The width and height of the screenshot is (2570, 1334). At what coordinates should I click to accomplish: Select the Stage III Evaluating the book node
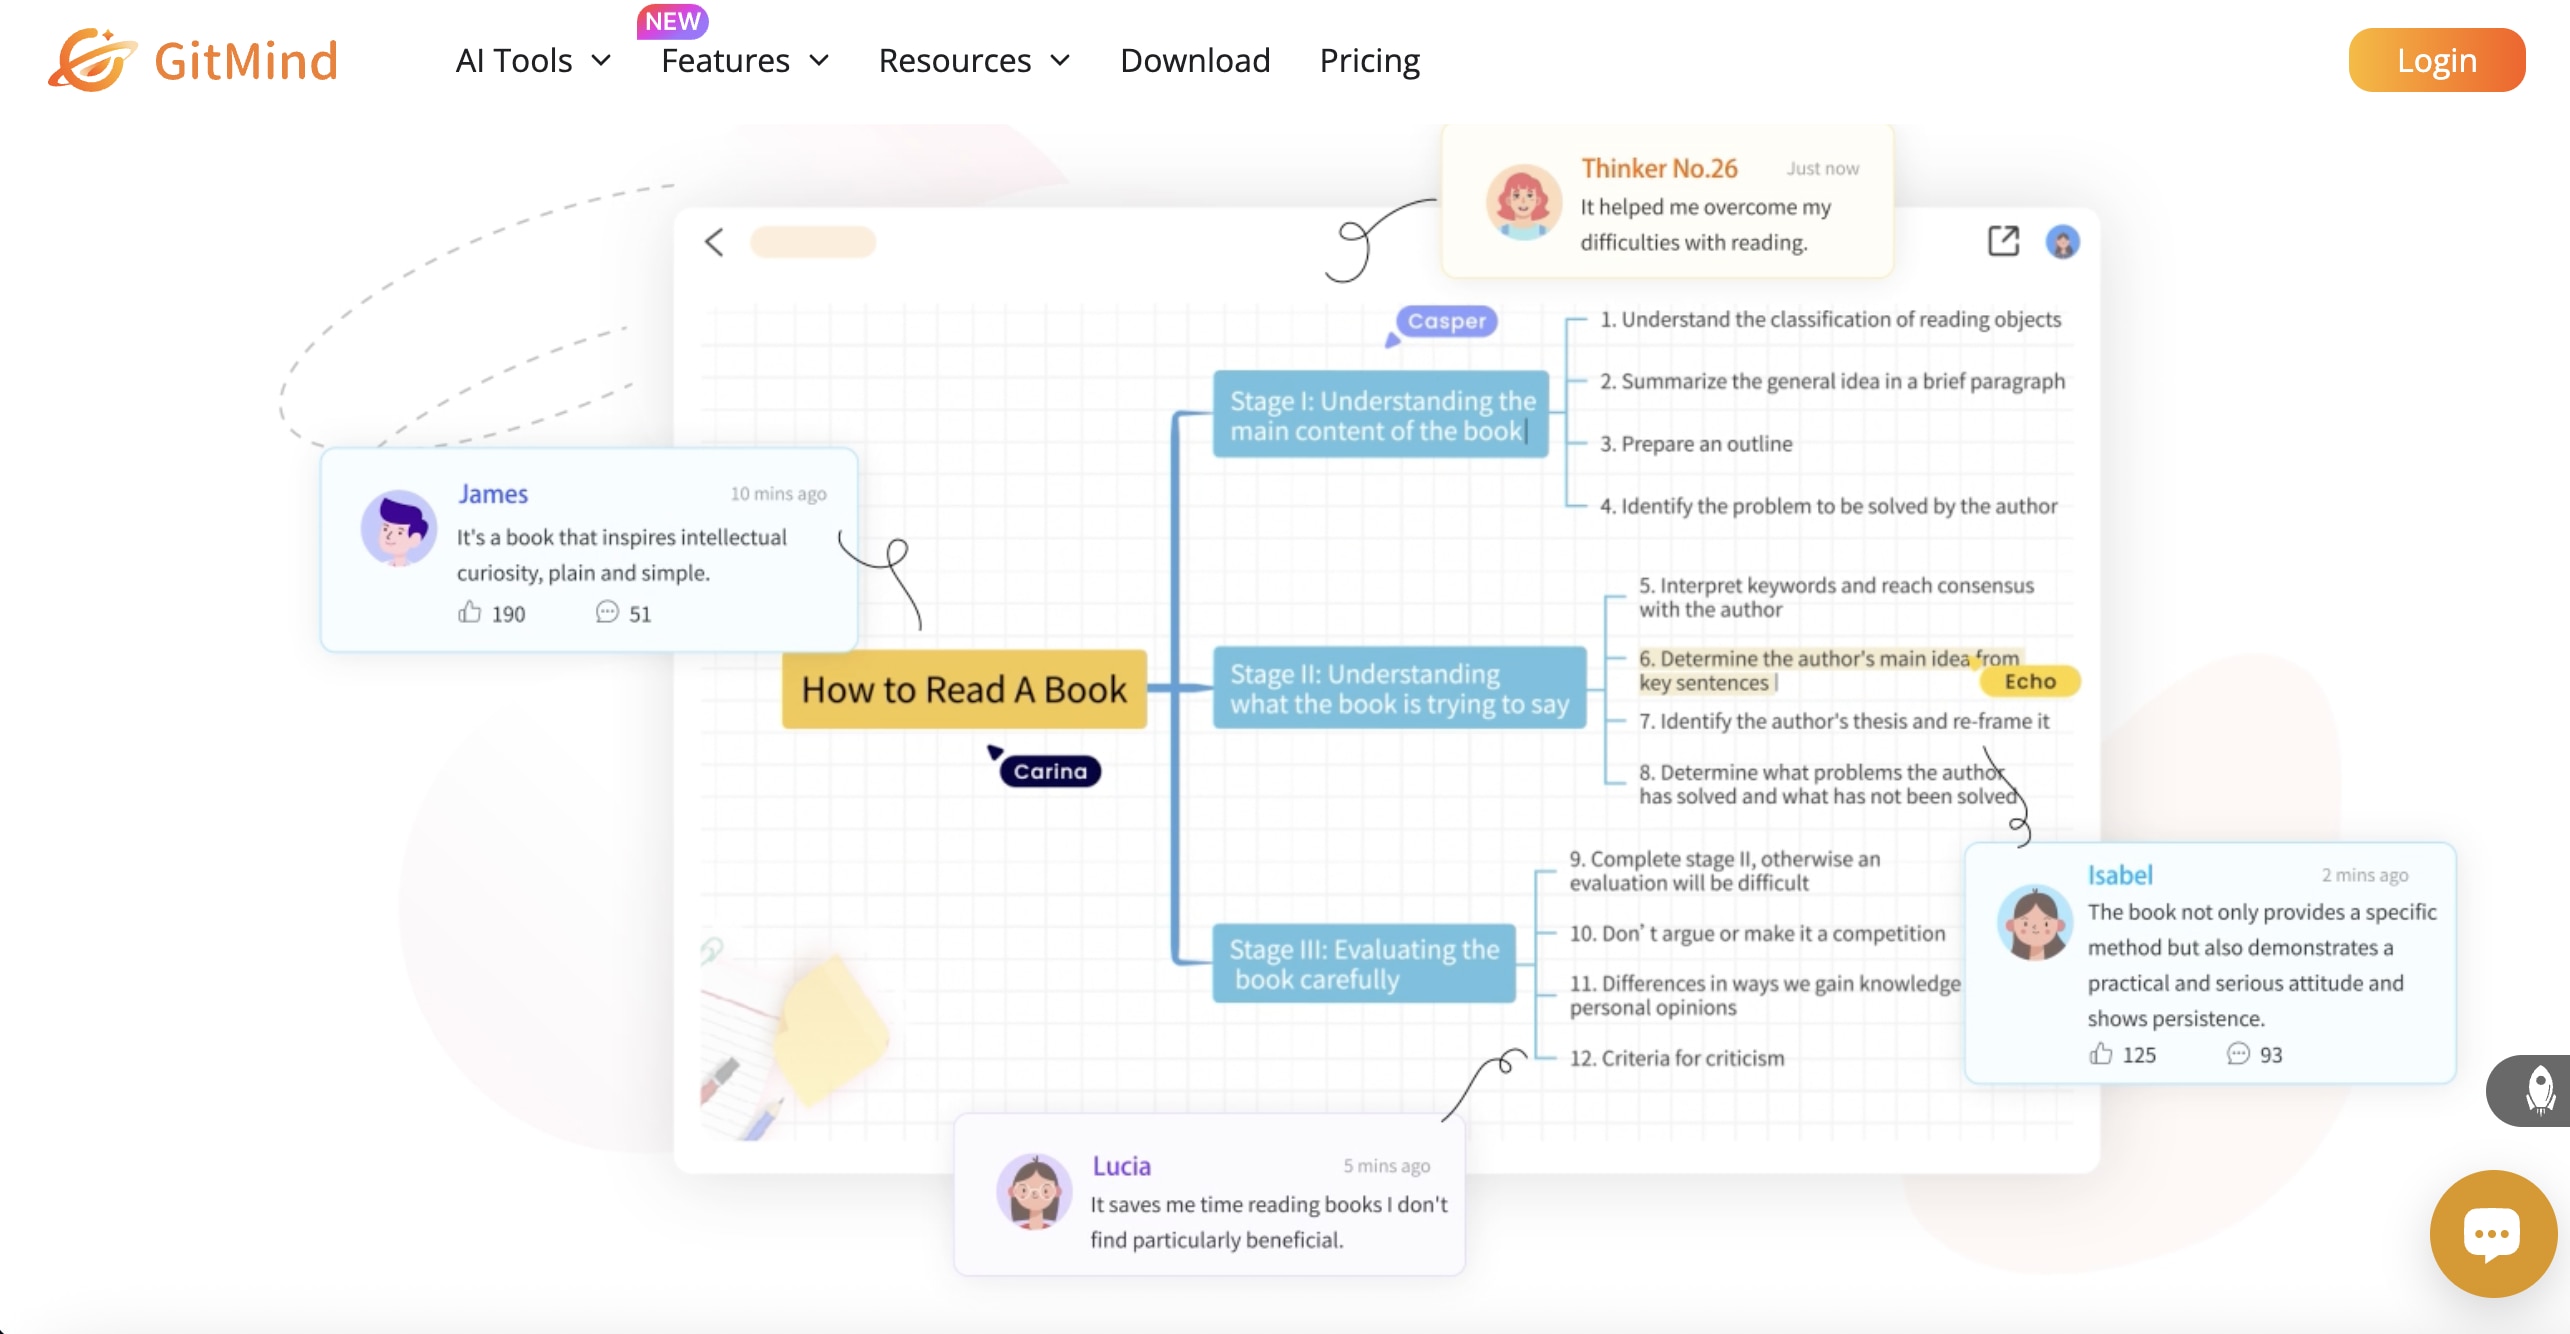[x=1364, y=964]
